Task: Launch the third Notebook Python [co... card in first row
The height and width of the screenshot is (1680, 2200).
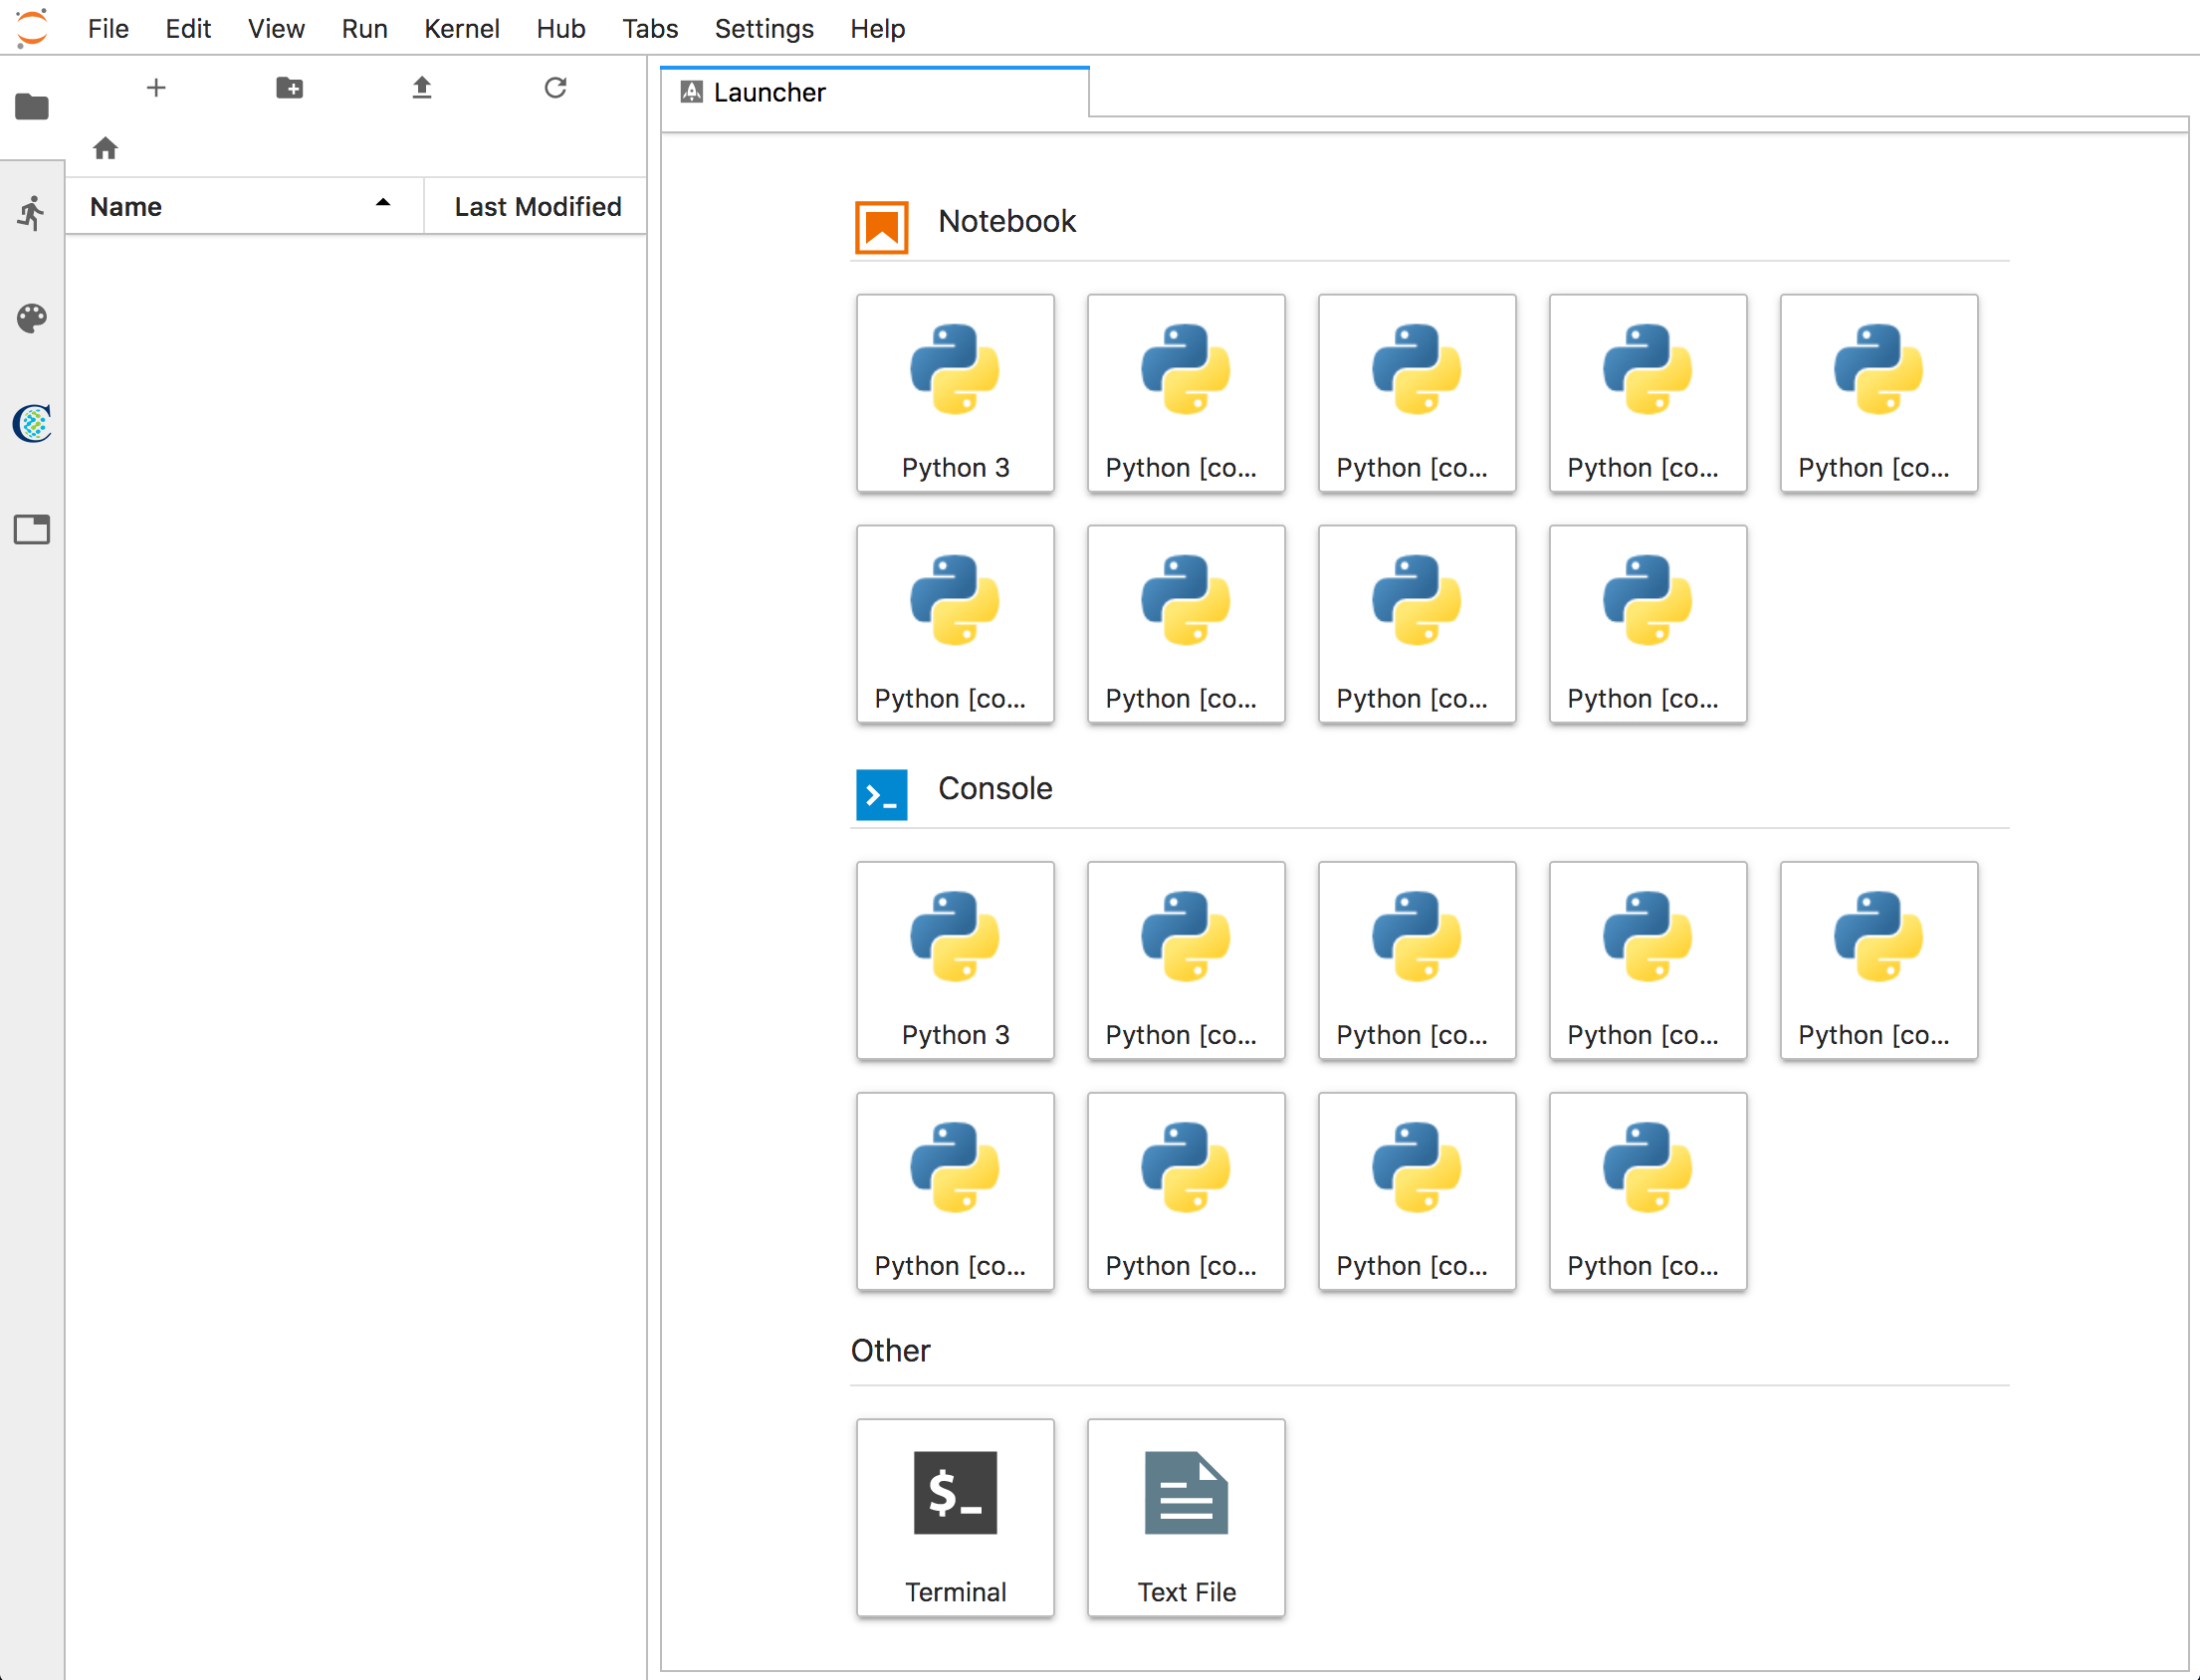Action: click(1417, 393)
